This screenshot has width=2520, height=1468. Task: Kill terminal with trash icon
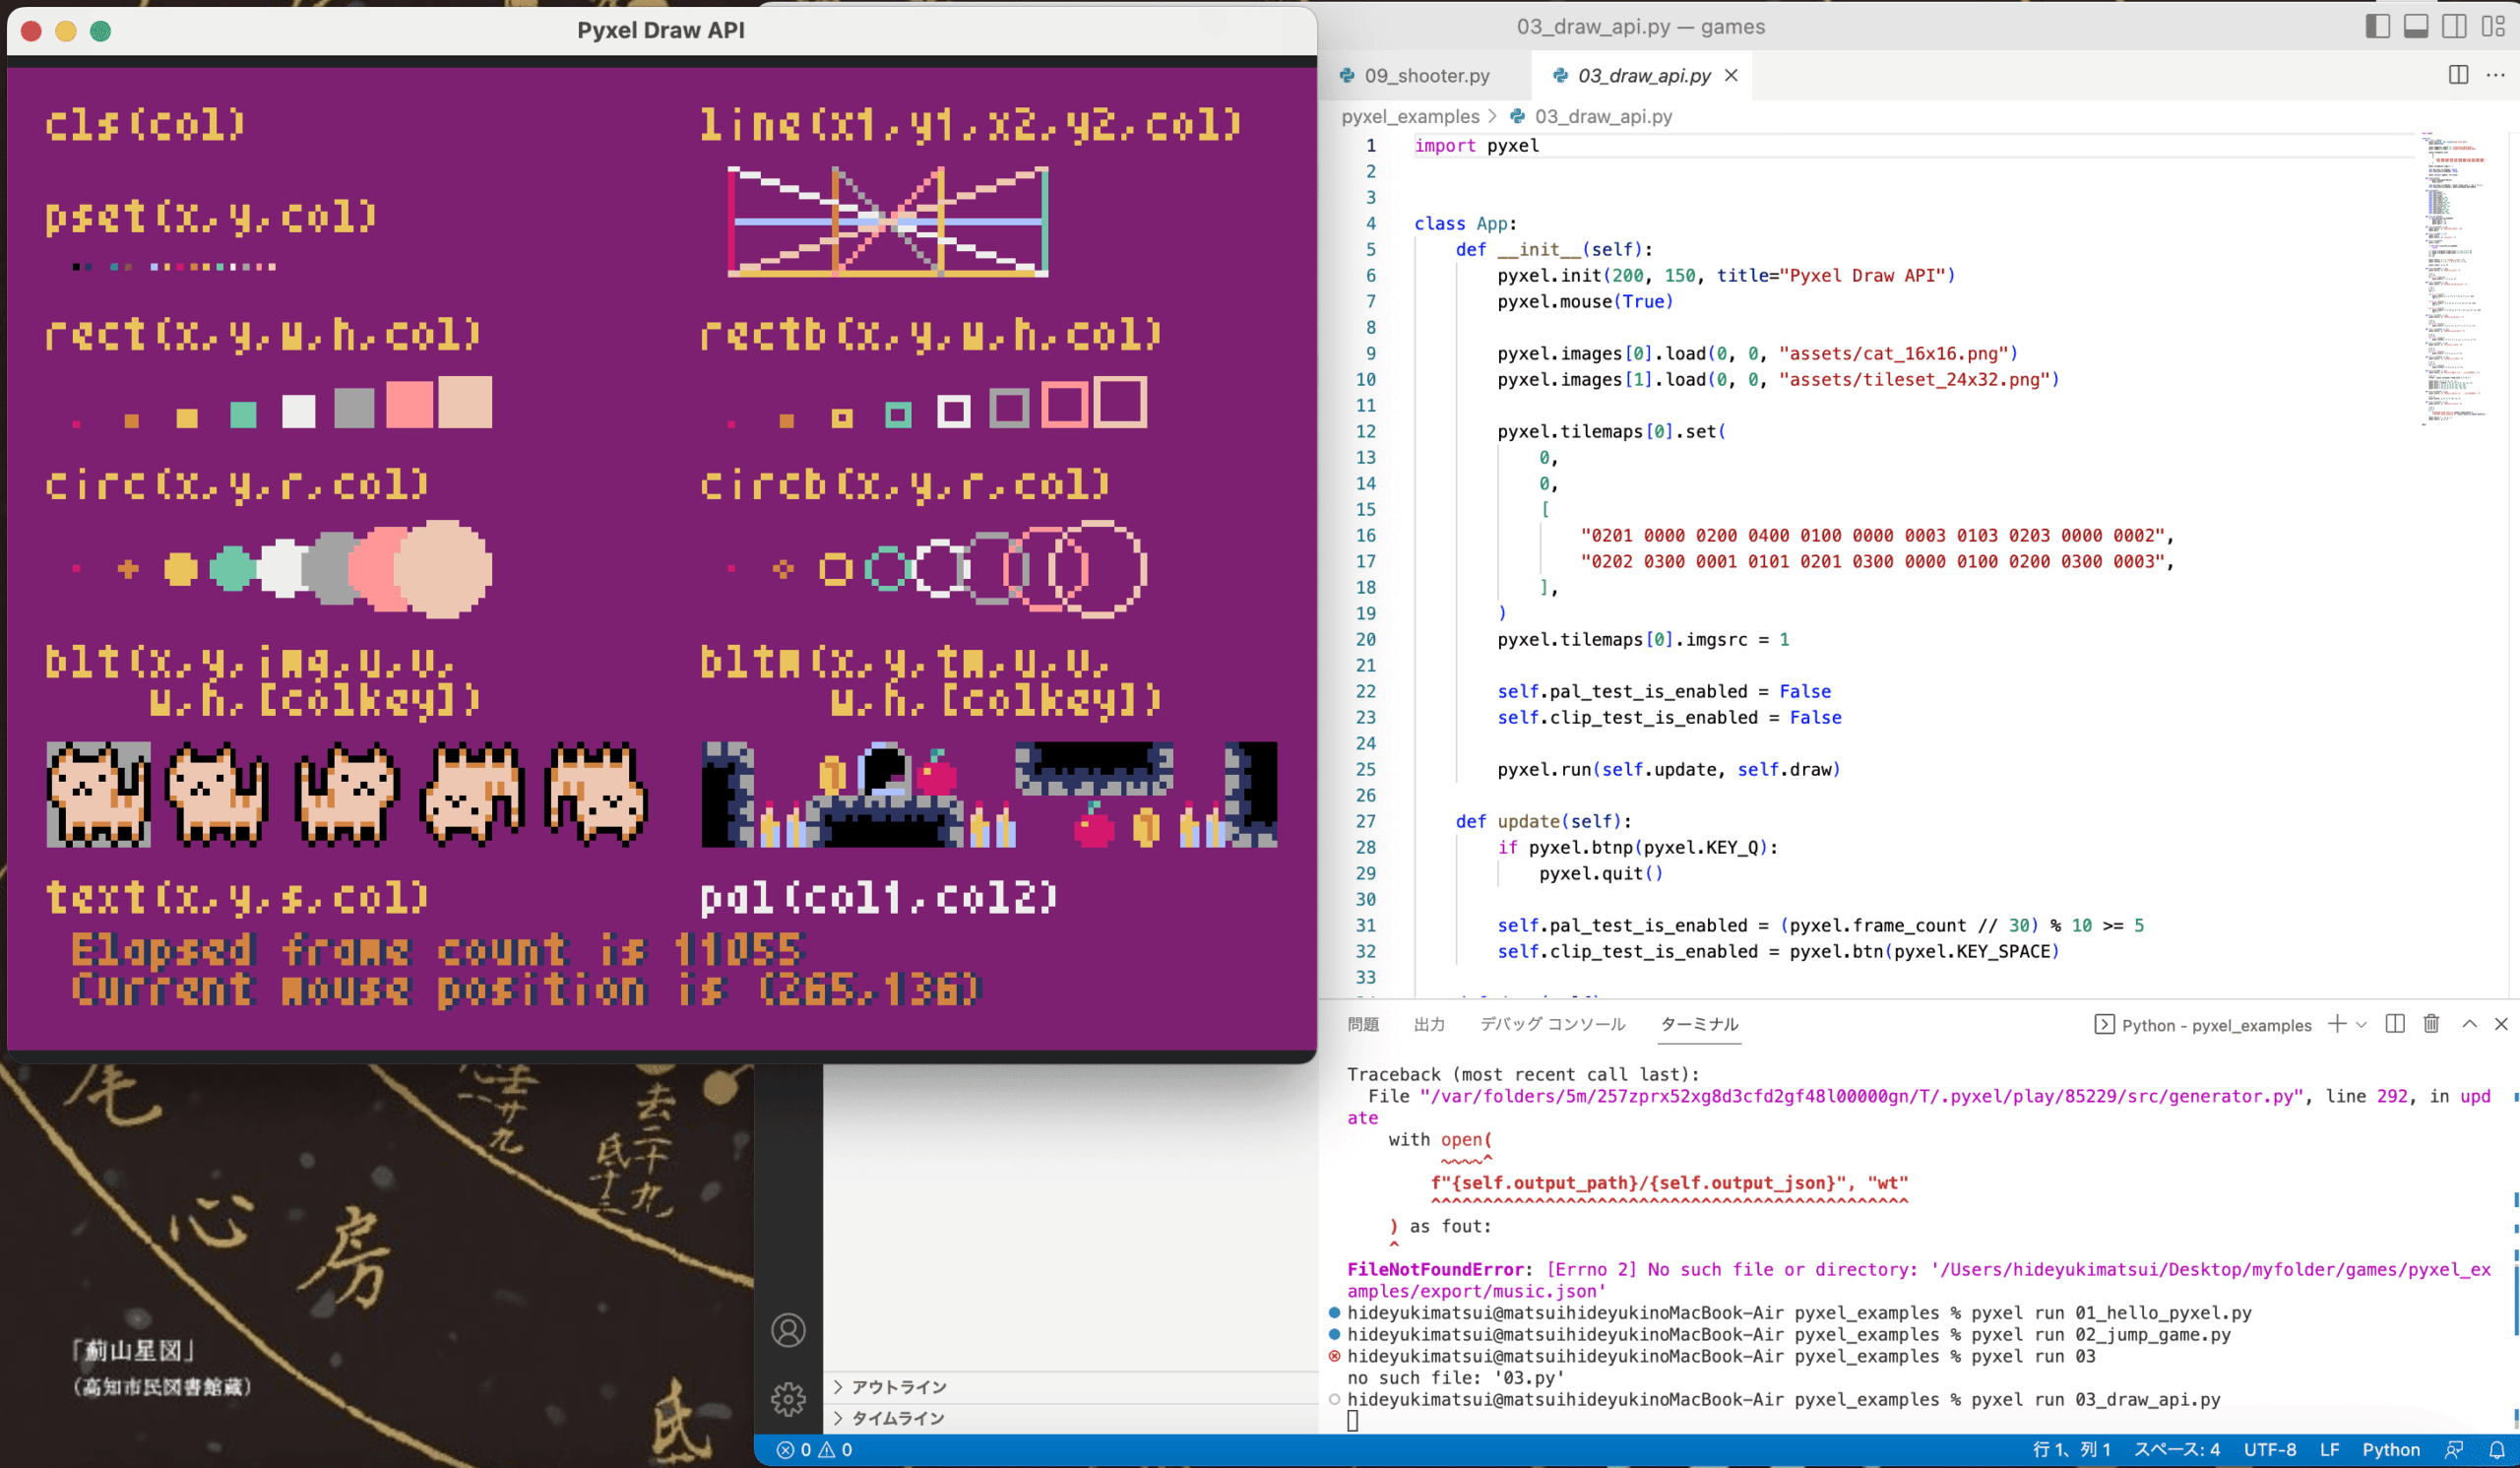pos(2431,1024)
